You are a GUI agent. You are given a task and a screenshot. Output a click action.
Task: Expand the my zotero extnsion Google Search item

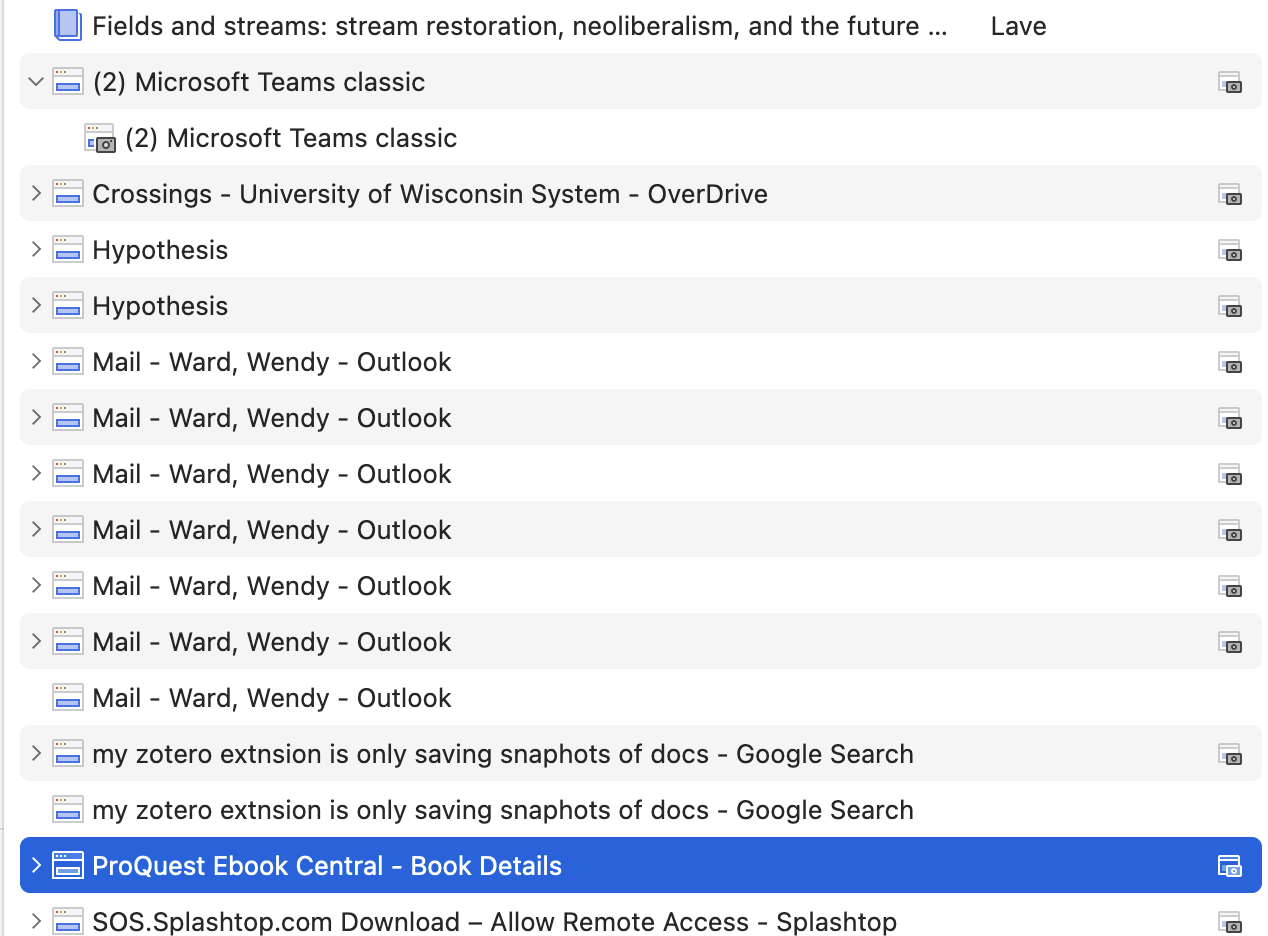[36, 753]
